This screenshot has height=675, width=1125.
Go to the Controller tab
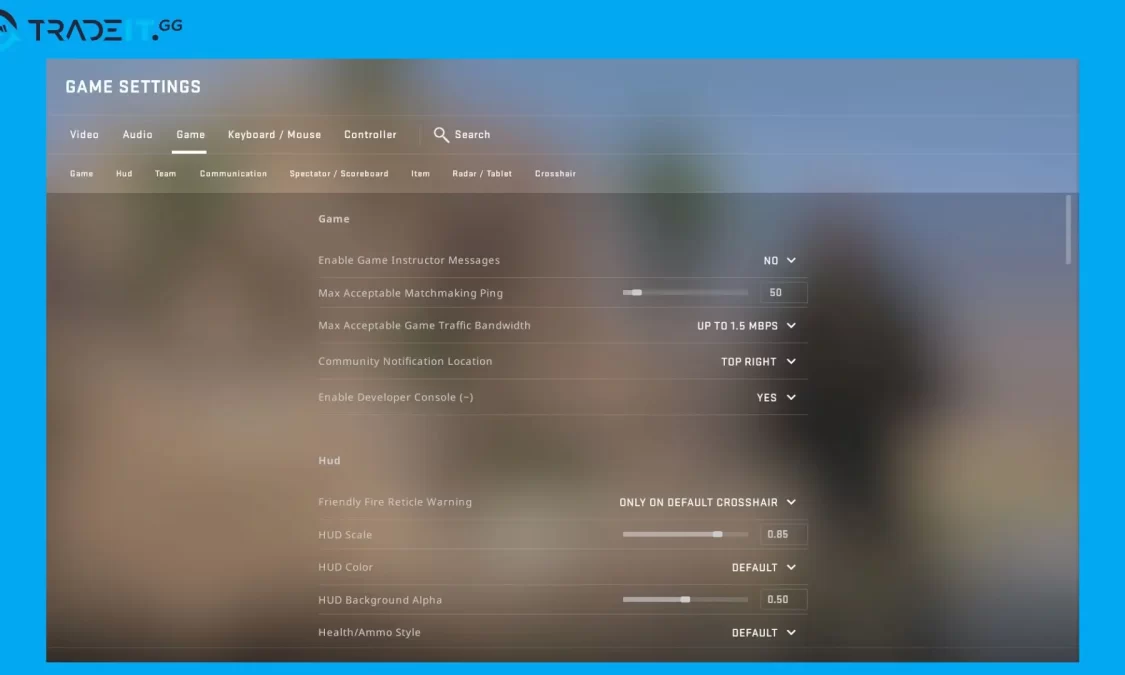tap(370, 135)
